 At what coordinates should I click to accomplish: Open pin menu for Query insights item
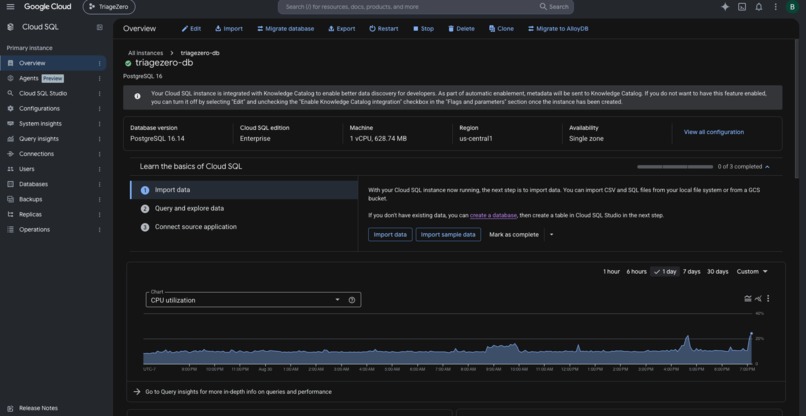(x=99, y=139)
